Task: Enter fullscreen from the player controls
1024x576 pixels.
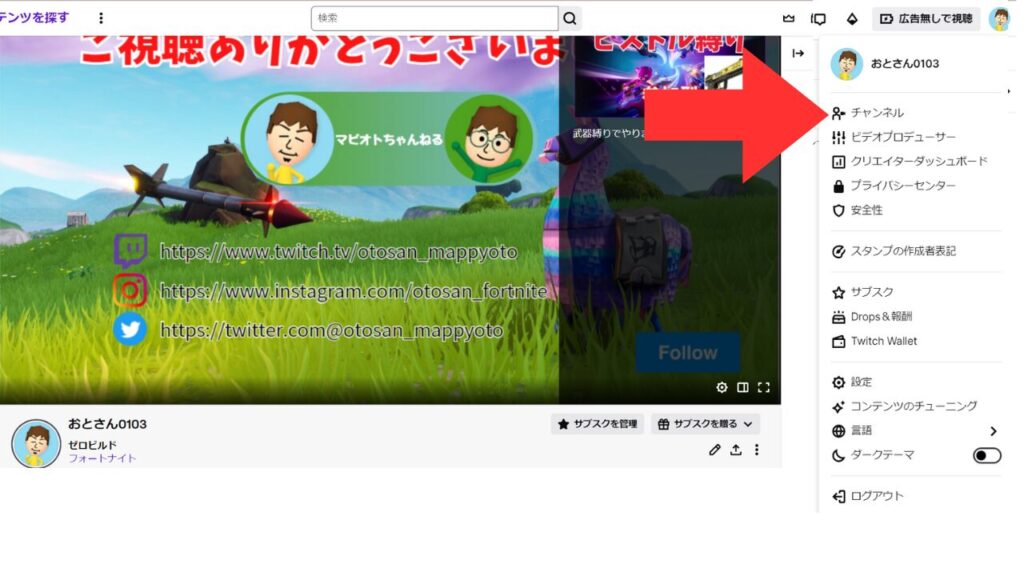Action: [763, 387]
